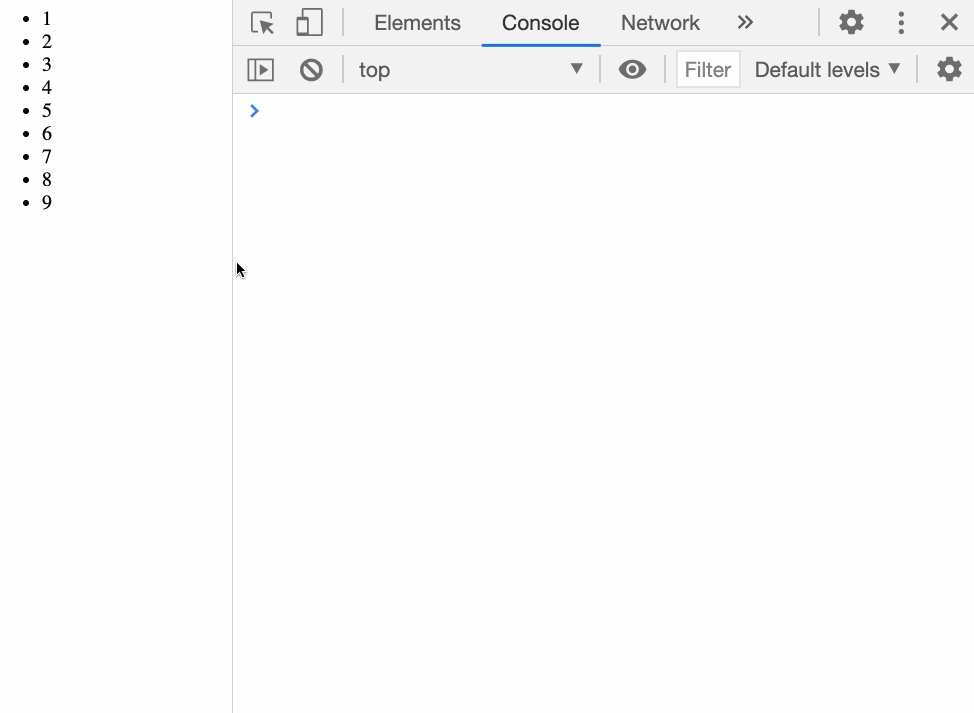Open DevTools settings gear in the tab bar
Image resolution: width=974 pixels, height=713 pixels.
click(851, 22)
